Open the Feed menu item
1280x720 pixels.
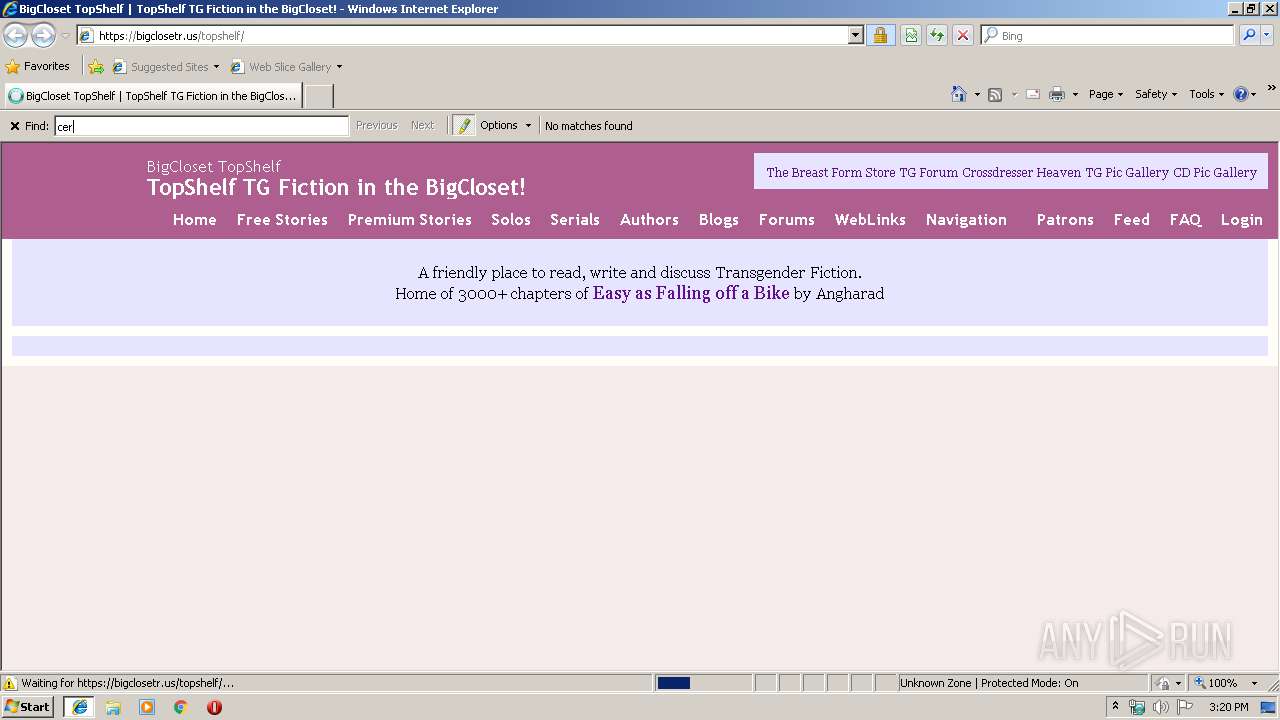click(x=1132, y=220)
